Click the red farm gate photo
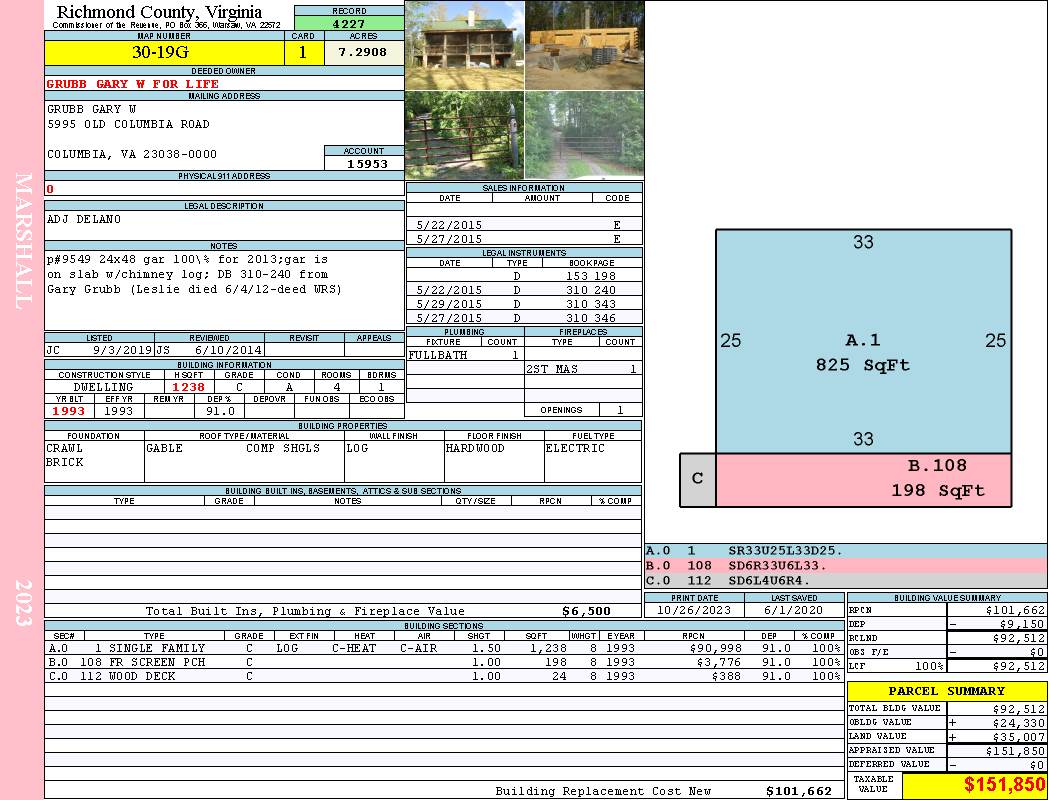 tap(464, 135)
